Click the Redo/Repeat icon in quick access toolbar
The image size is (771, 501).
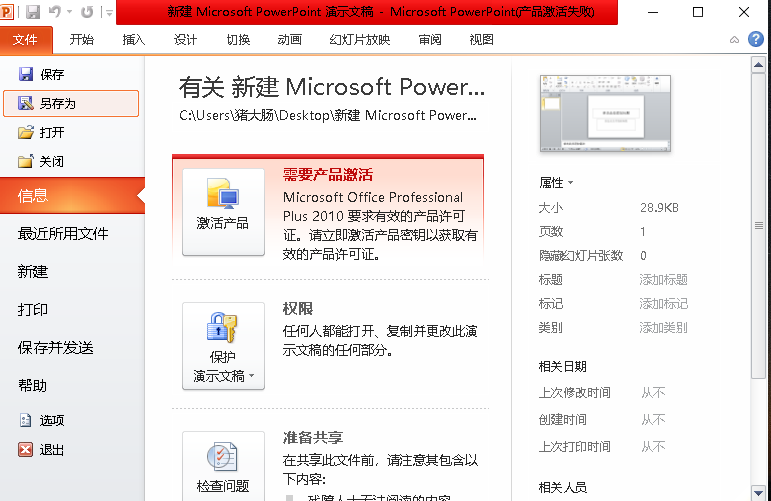[x=87, y=12]
